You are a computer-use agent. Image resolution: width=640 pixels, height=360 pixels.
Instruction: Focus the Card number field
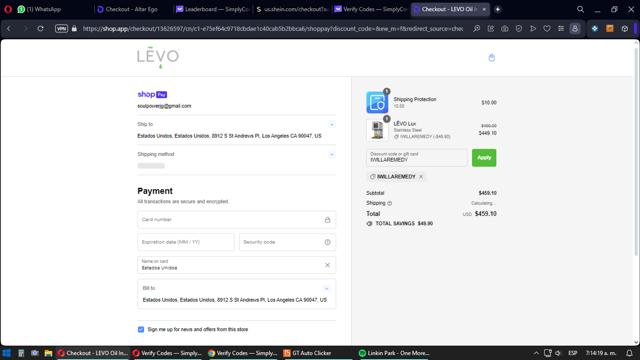[236, 220]
